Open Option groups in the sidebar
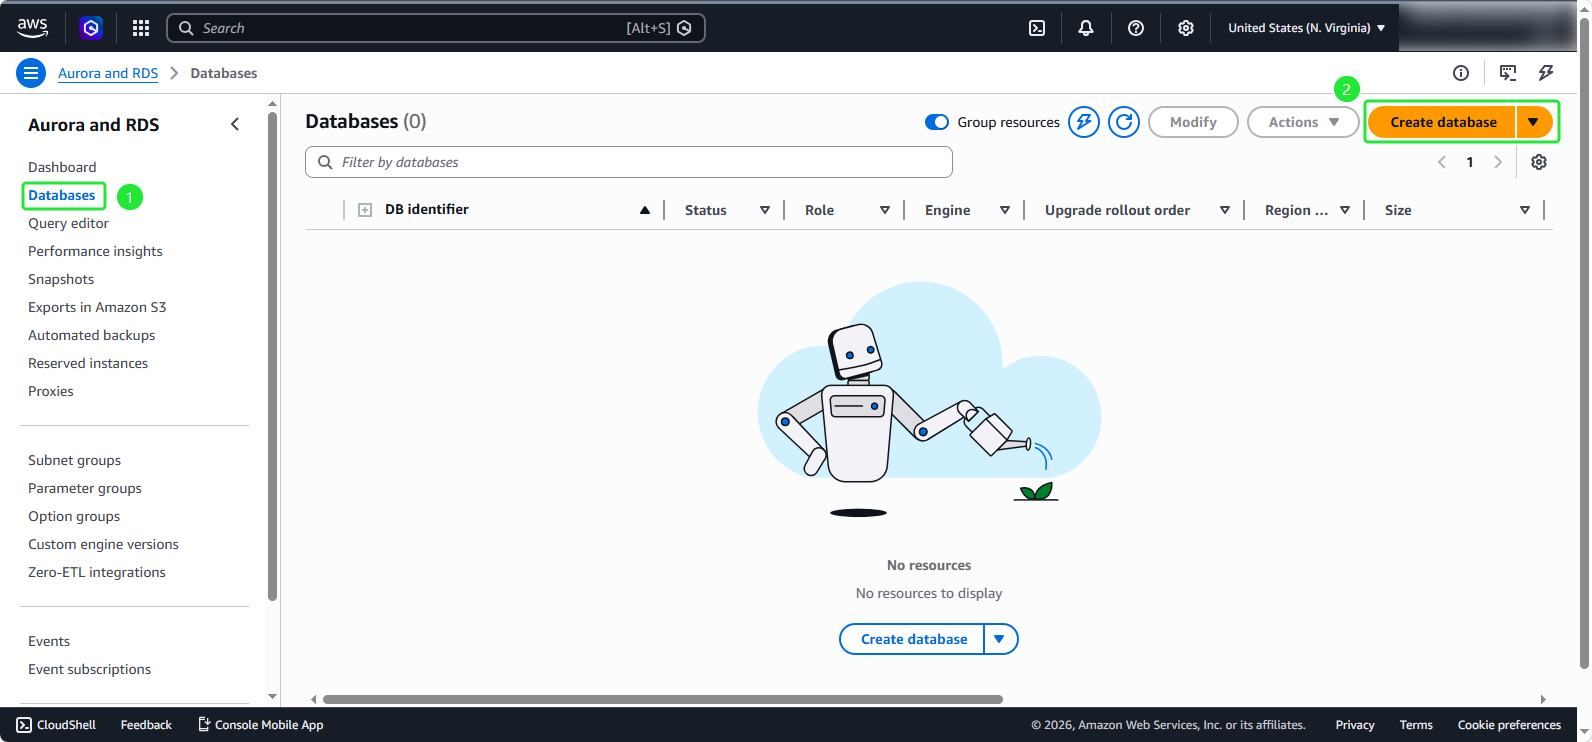This screenshot has height=742, width=1592. (x=74, y=516)
